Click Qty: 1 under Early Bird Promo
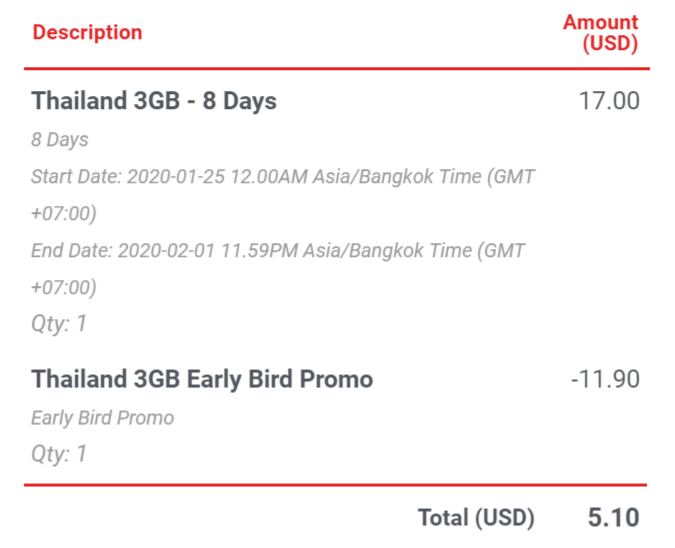This screenshot has height=548, width=675. (59, 454)
